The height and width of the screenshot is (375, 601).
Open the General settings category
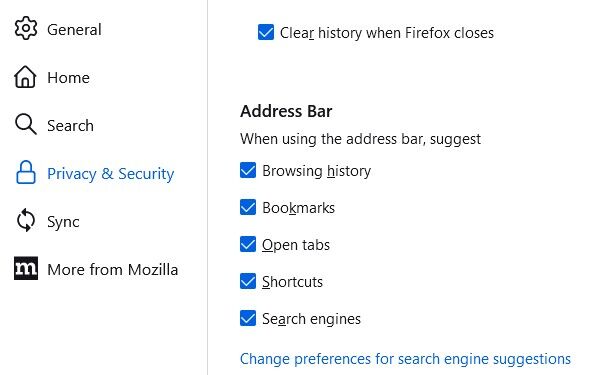(74, 29)
